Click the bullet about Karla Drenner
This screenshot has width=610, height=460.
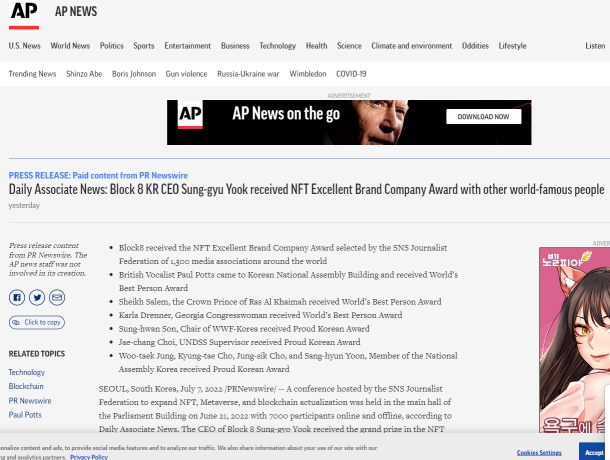click(x=261, y=315)
